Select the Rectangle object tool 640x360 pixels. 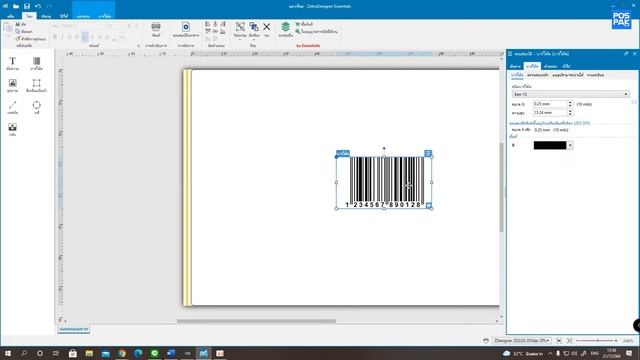pos(36,85)
